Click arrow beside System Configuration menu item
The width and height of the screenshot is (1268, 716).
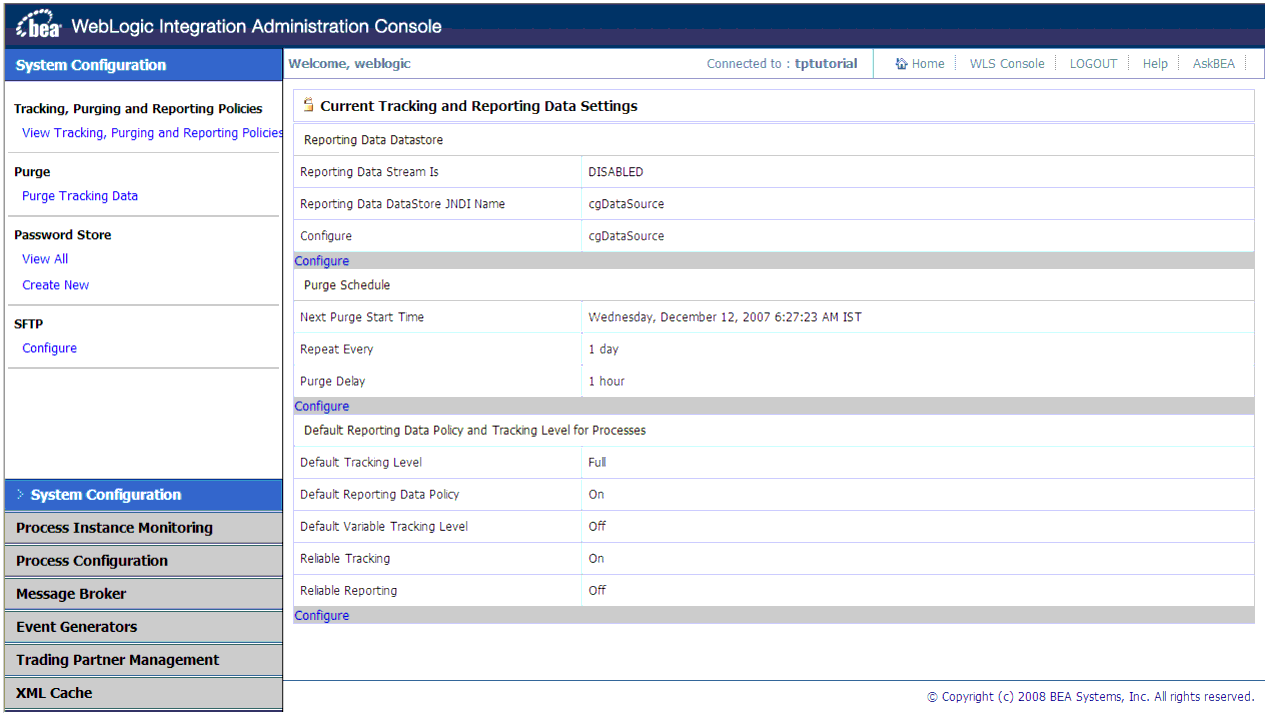(x=20, y=495)
